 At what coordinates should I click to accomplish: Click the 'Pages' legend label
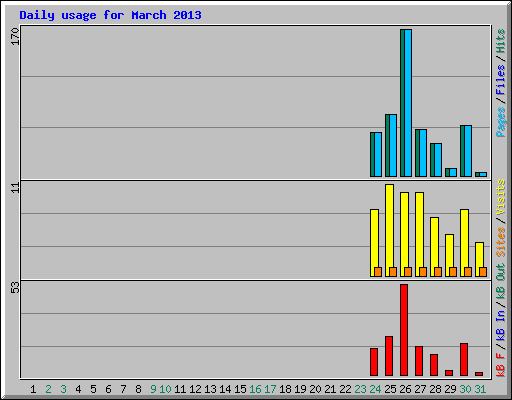tap(501, 122)
